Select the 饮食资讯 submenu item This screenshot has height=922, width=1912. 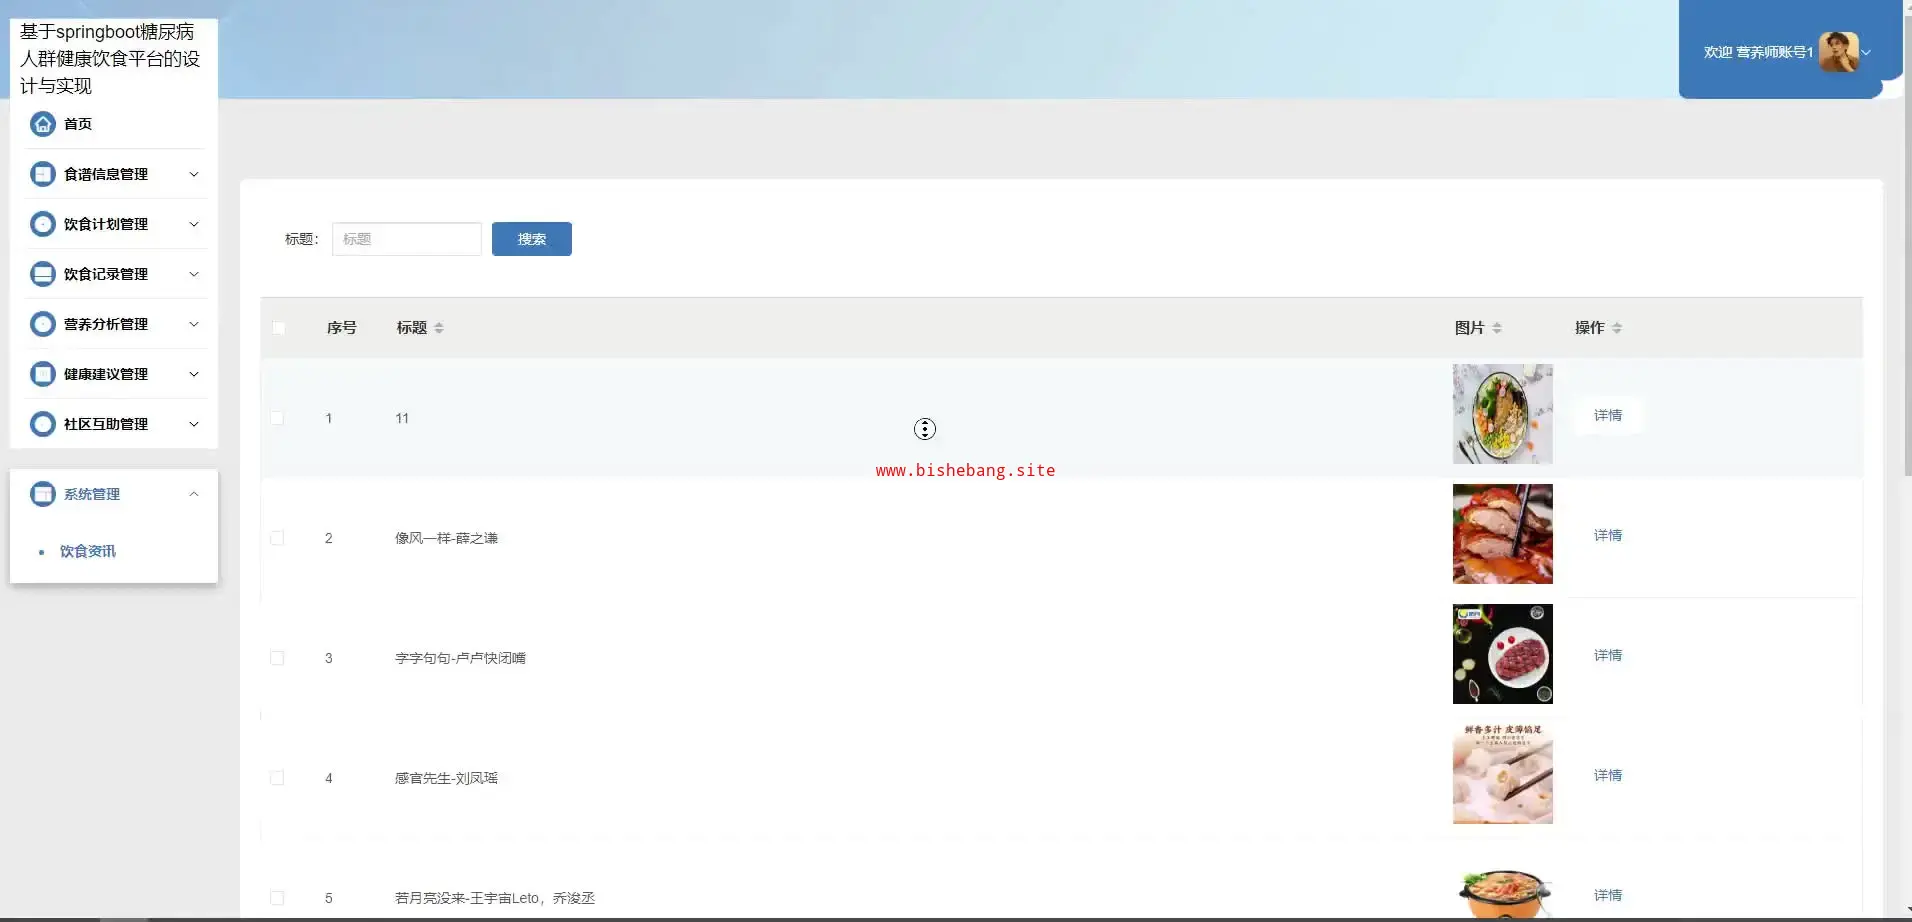[88, 551]
